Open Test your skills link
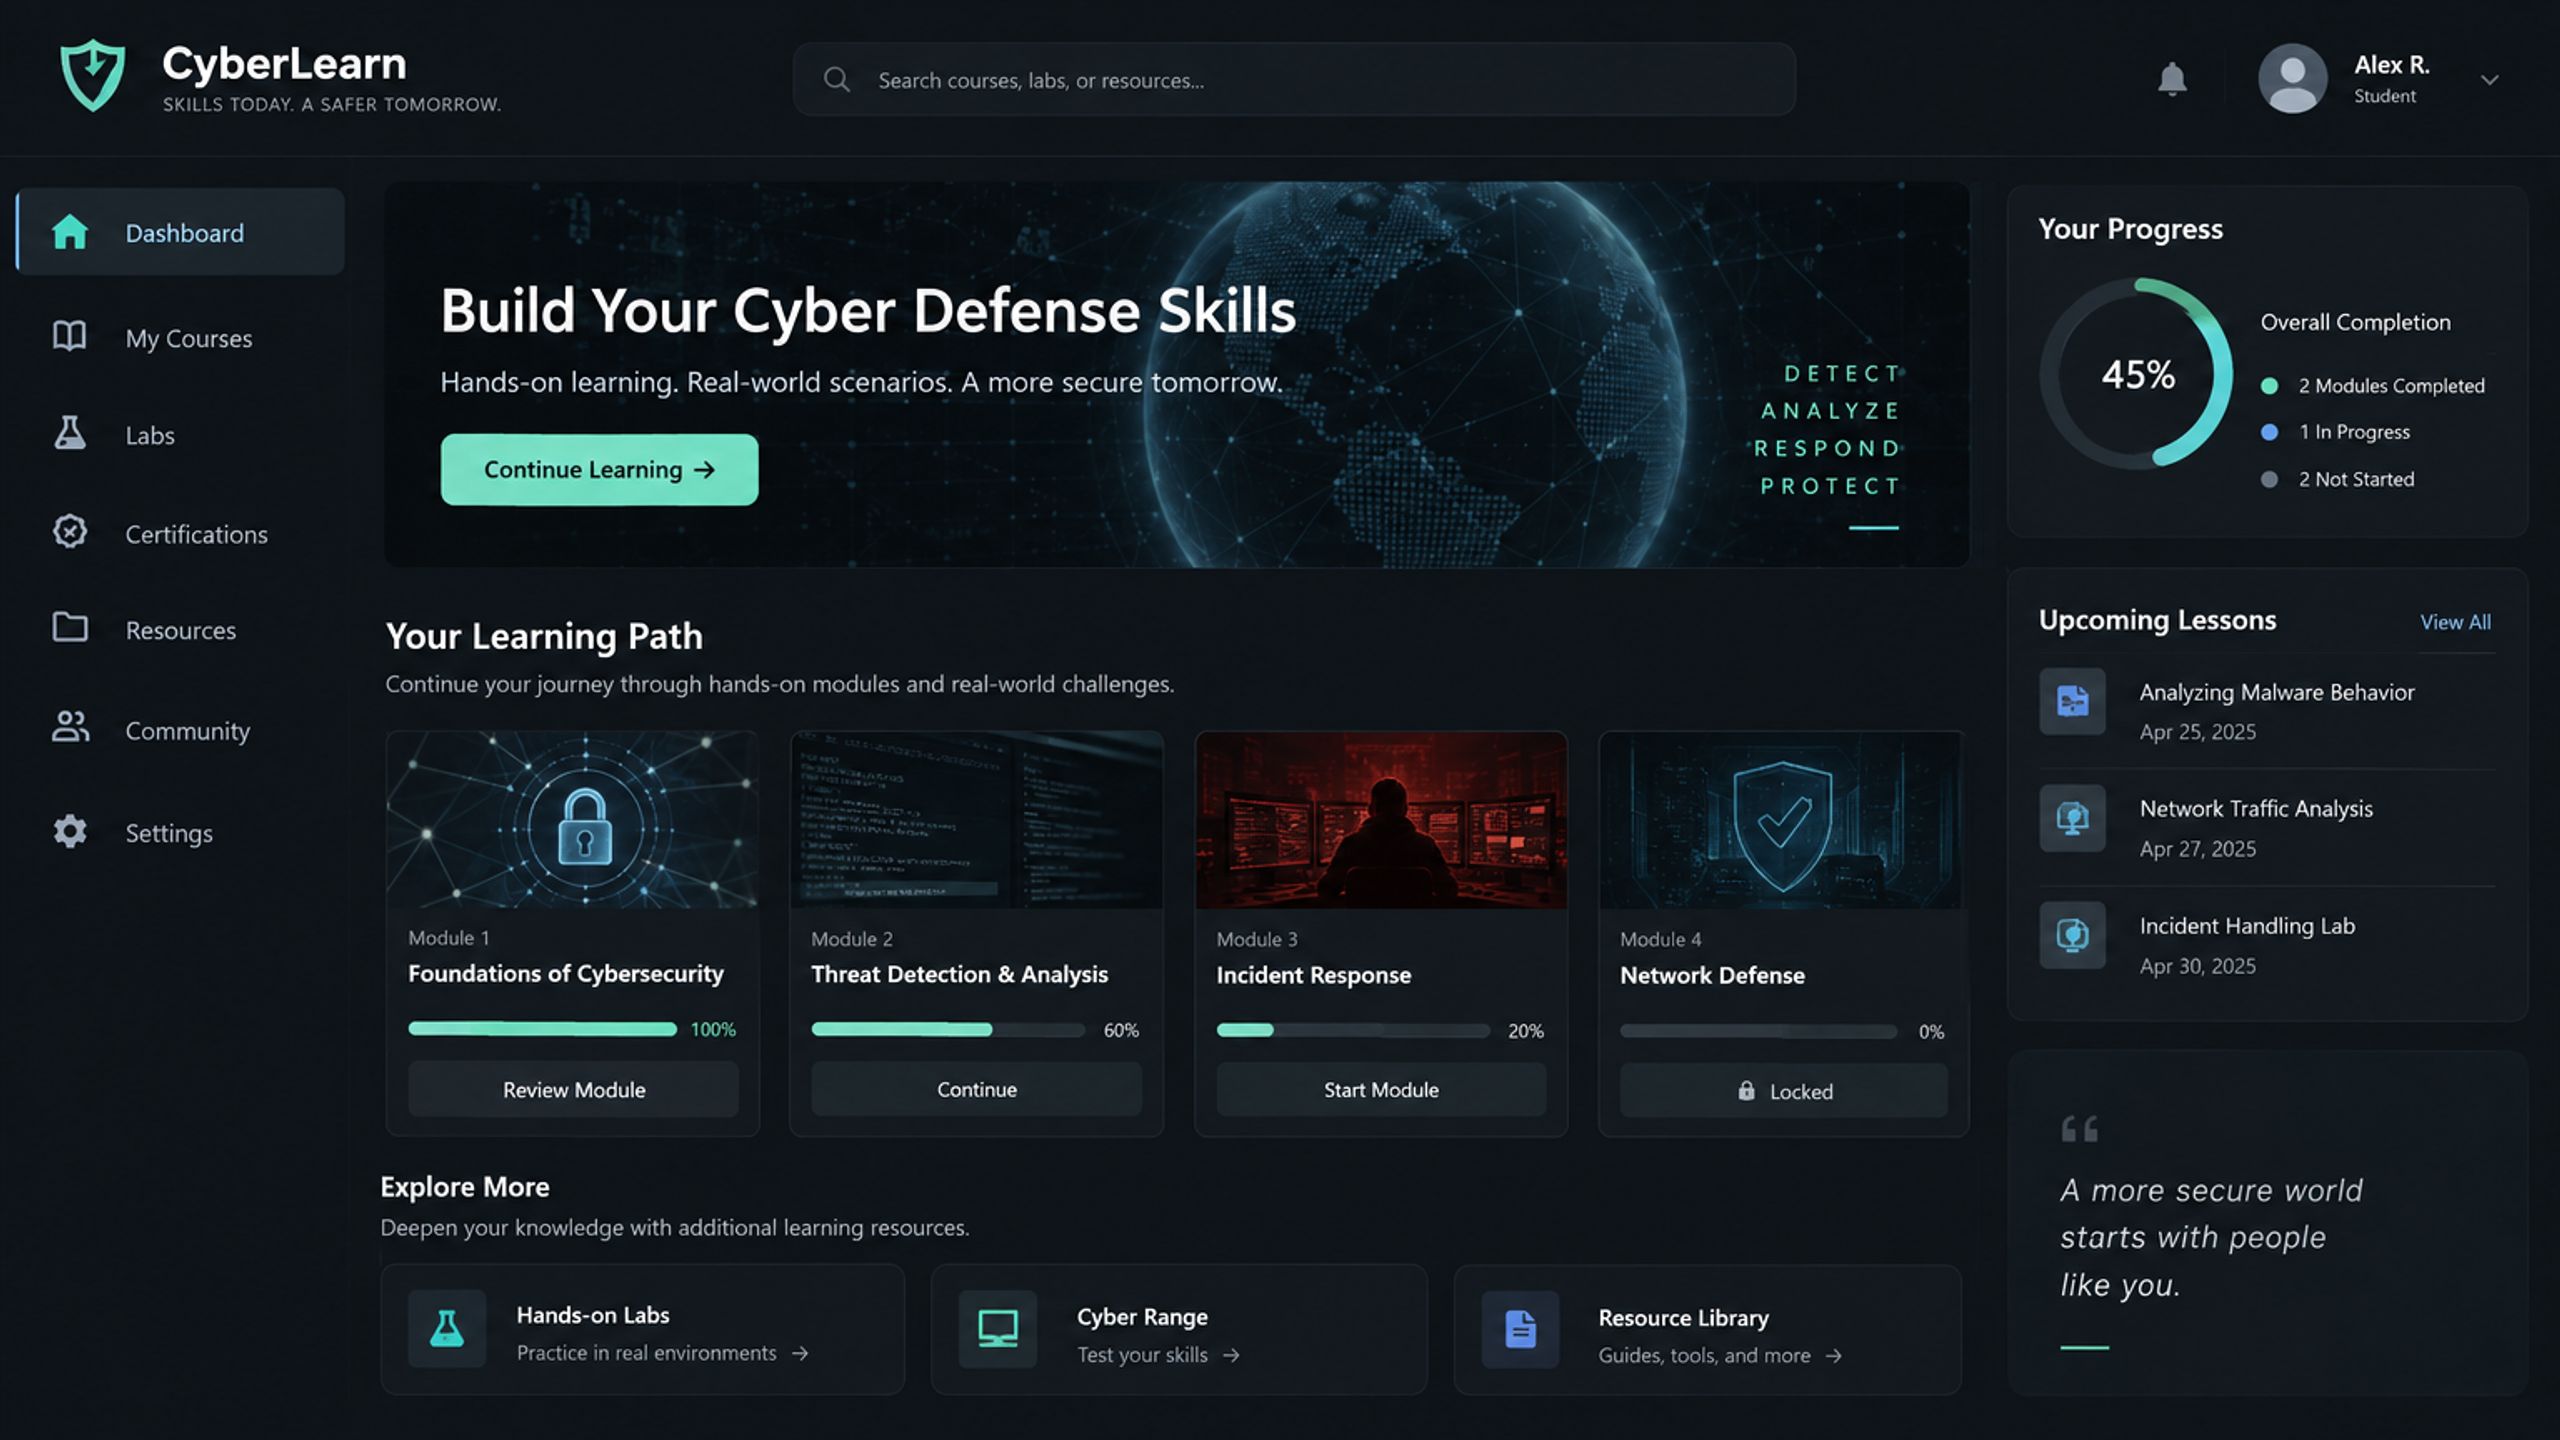This screenshot has width=2560, height=1440. [x=1158, y=1355]
